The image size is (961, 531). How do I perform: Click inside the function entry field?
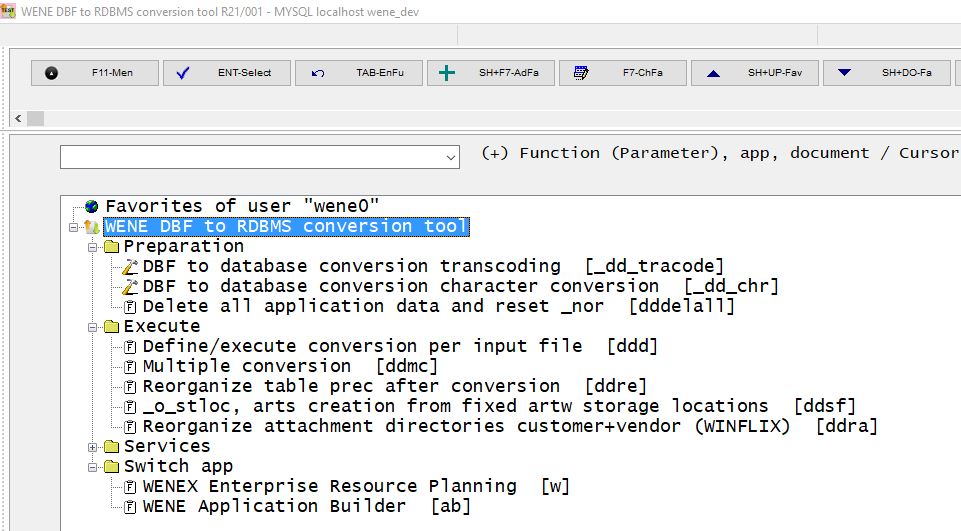pos(252,157)
